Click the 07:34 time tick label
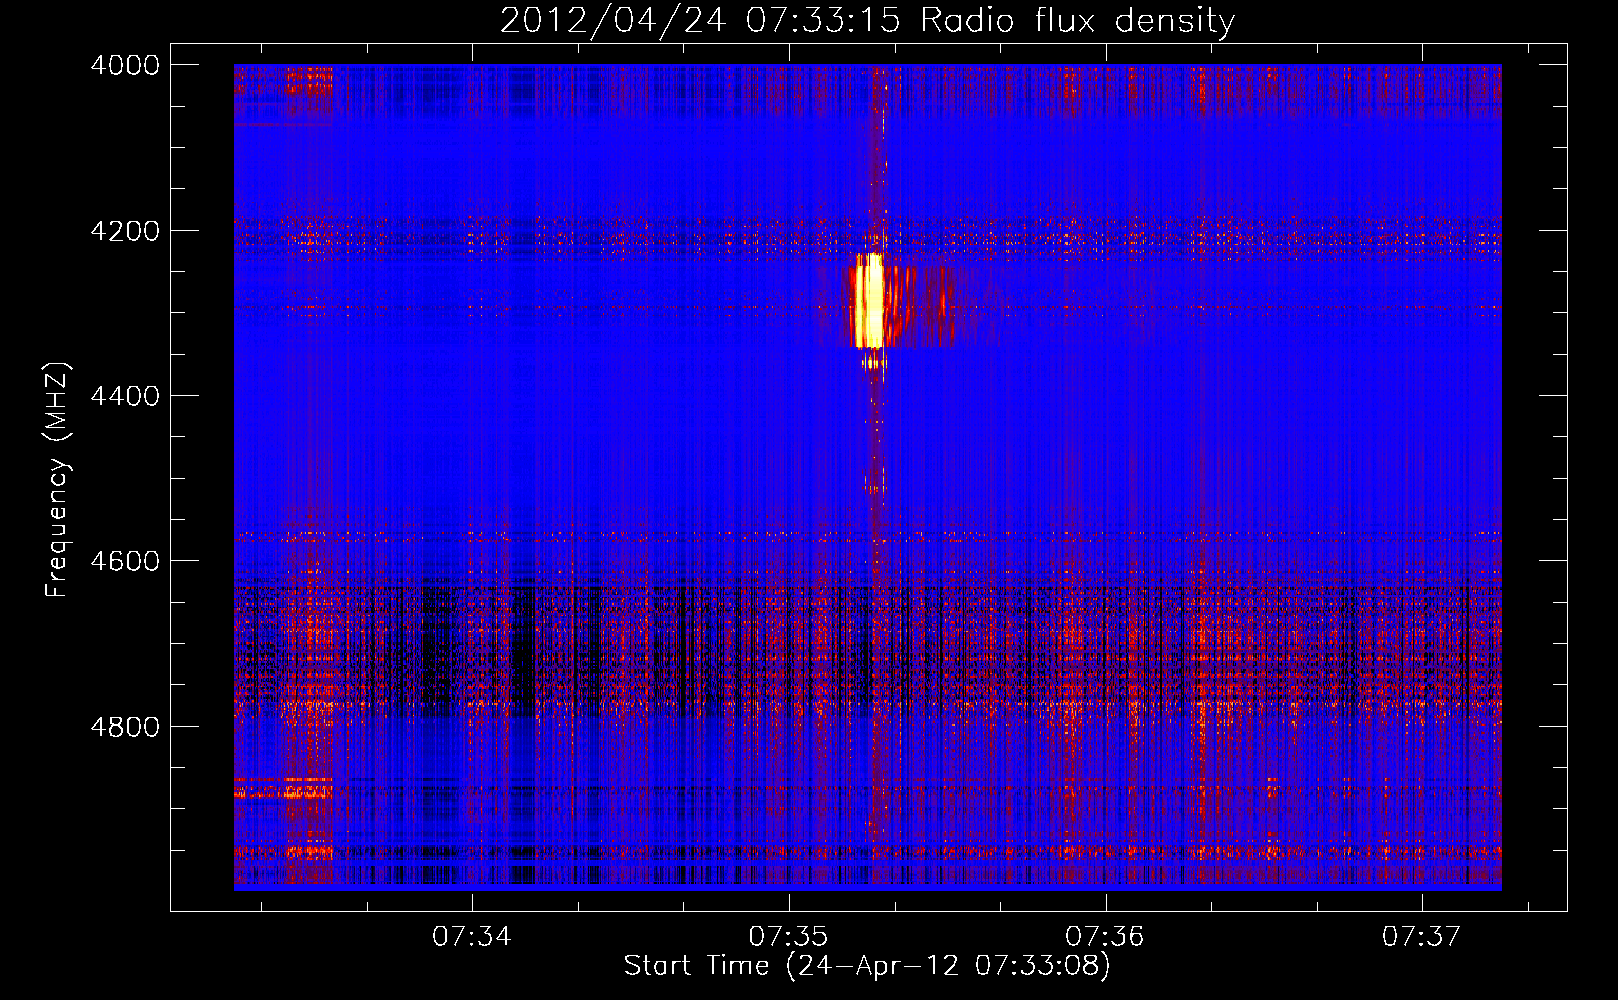The width and height of the screenshot is (1618, 1000). click(x=472, y=937)
